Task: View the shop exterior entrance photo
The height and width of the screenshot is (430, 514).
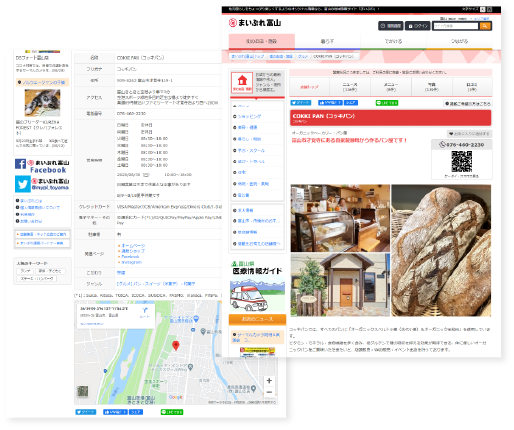Action: (x=340, y=285)
